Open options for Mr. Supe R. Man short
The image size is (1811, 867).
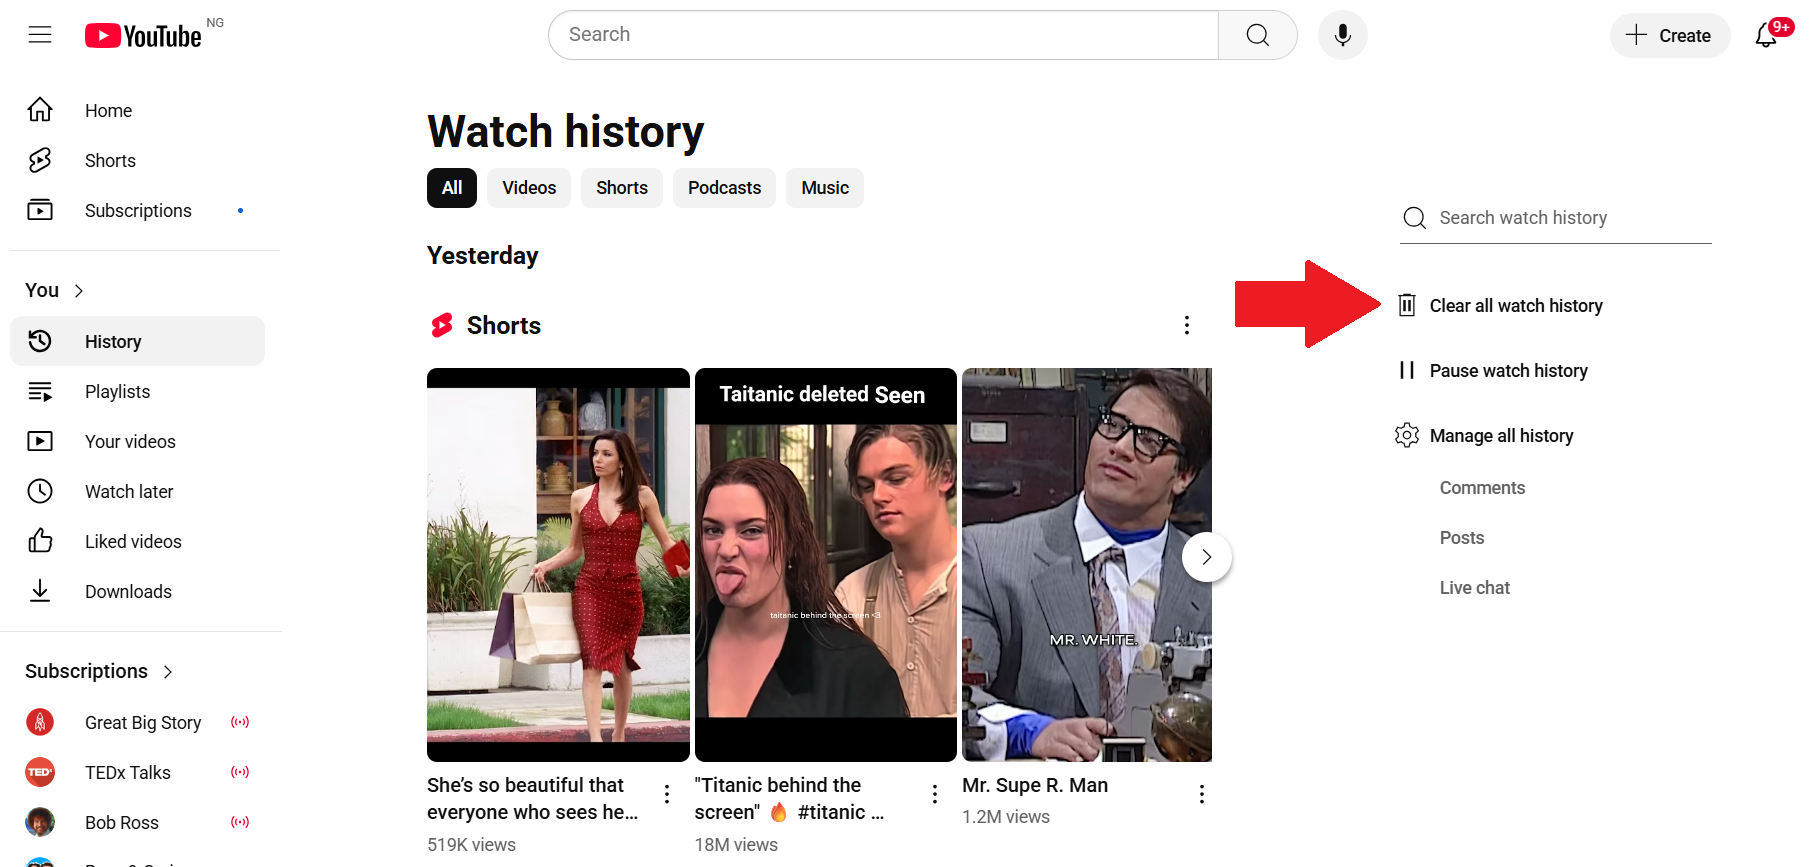point(1202,794)
